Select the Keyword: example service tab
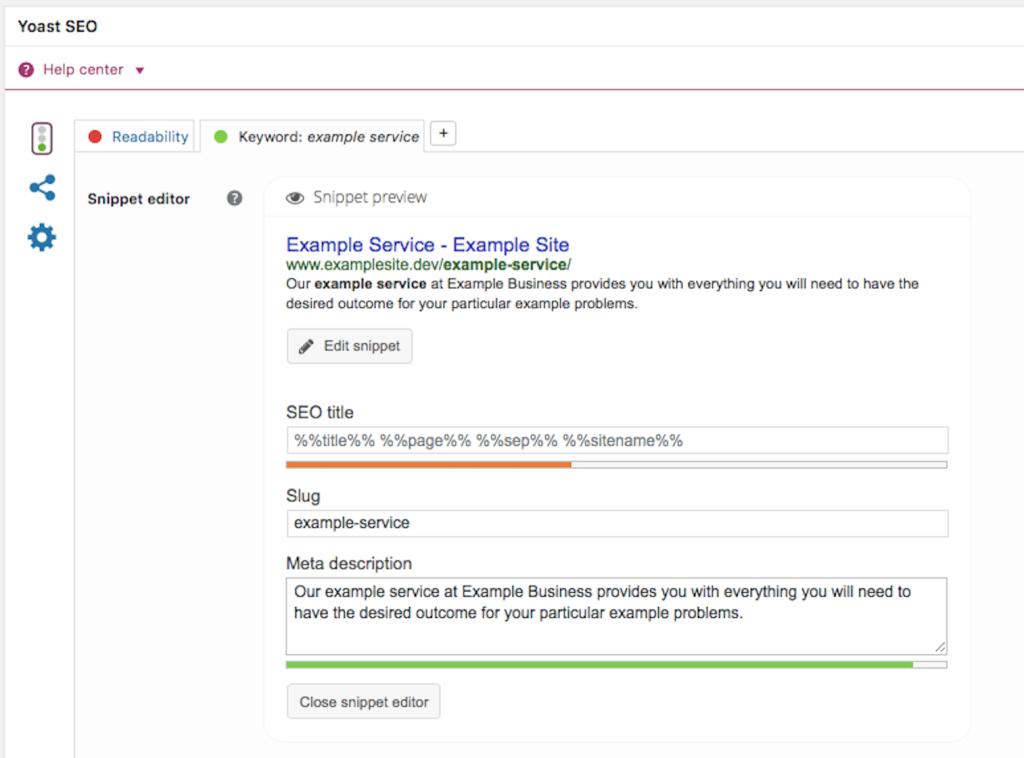The width and height of the screenshot is (1024, 758). click(x=328, y=137)
